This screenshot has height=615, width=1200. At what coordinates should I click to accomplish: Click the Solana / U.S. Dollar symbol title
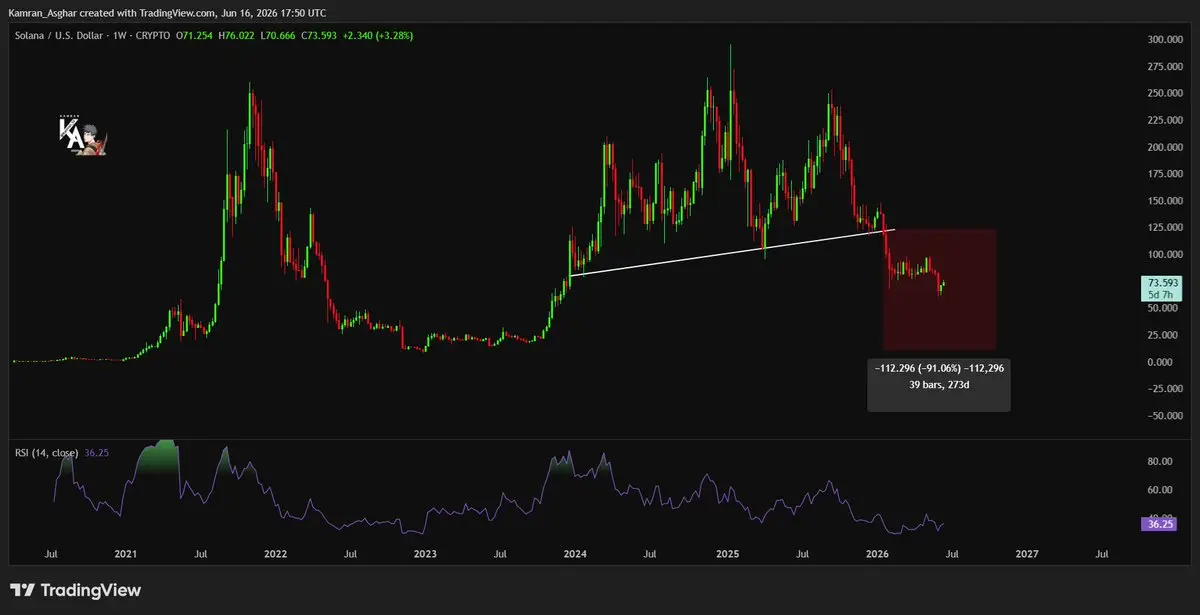(68, 35)
